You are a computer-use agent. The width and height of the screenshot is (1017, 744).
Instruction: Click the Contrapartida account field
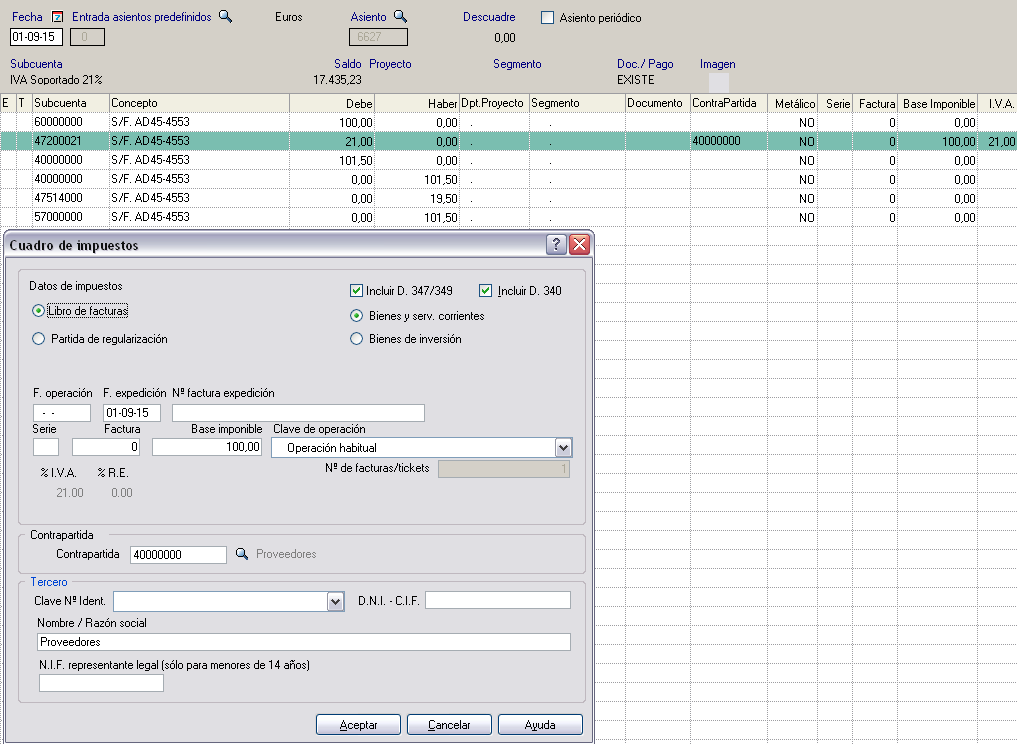[178, 555]
